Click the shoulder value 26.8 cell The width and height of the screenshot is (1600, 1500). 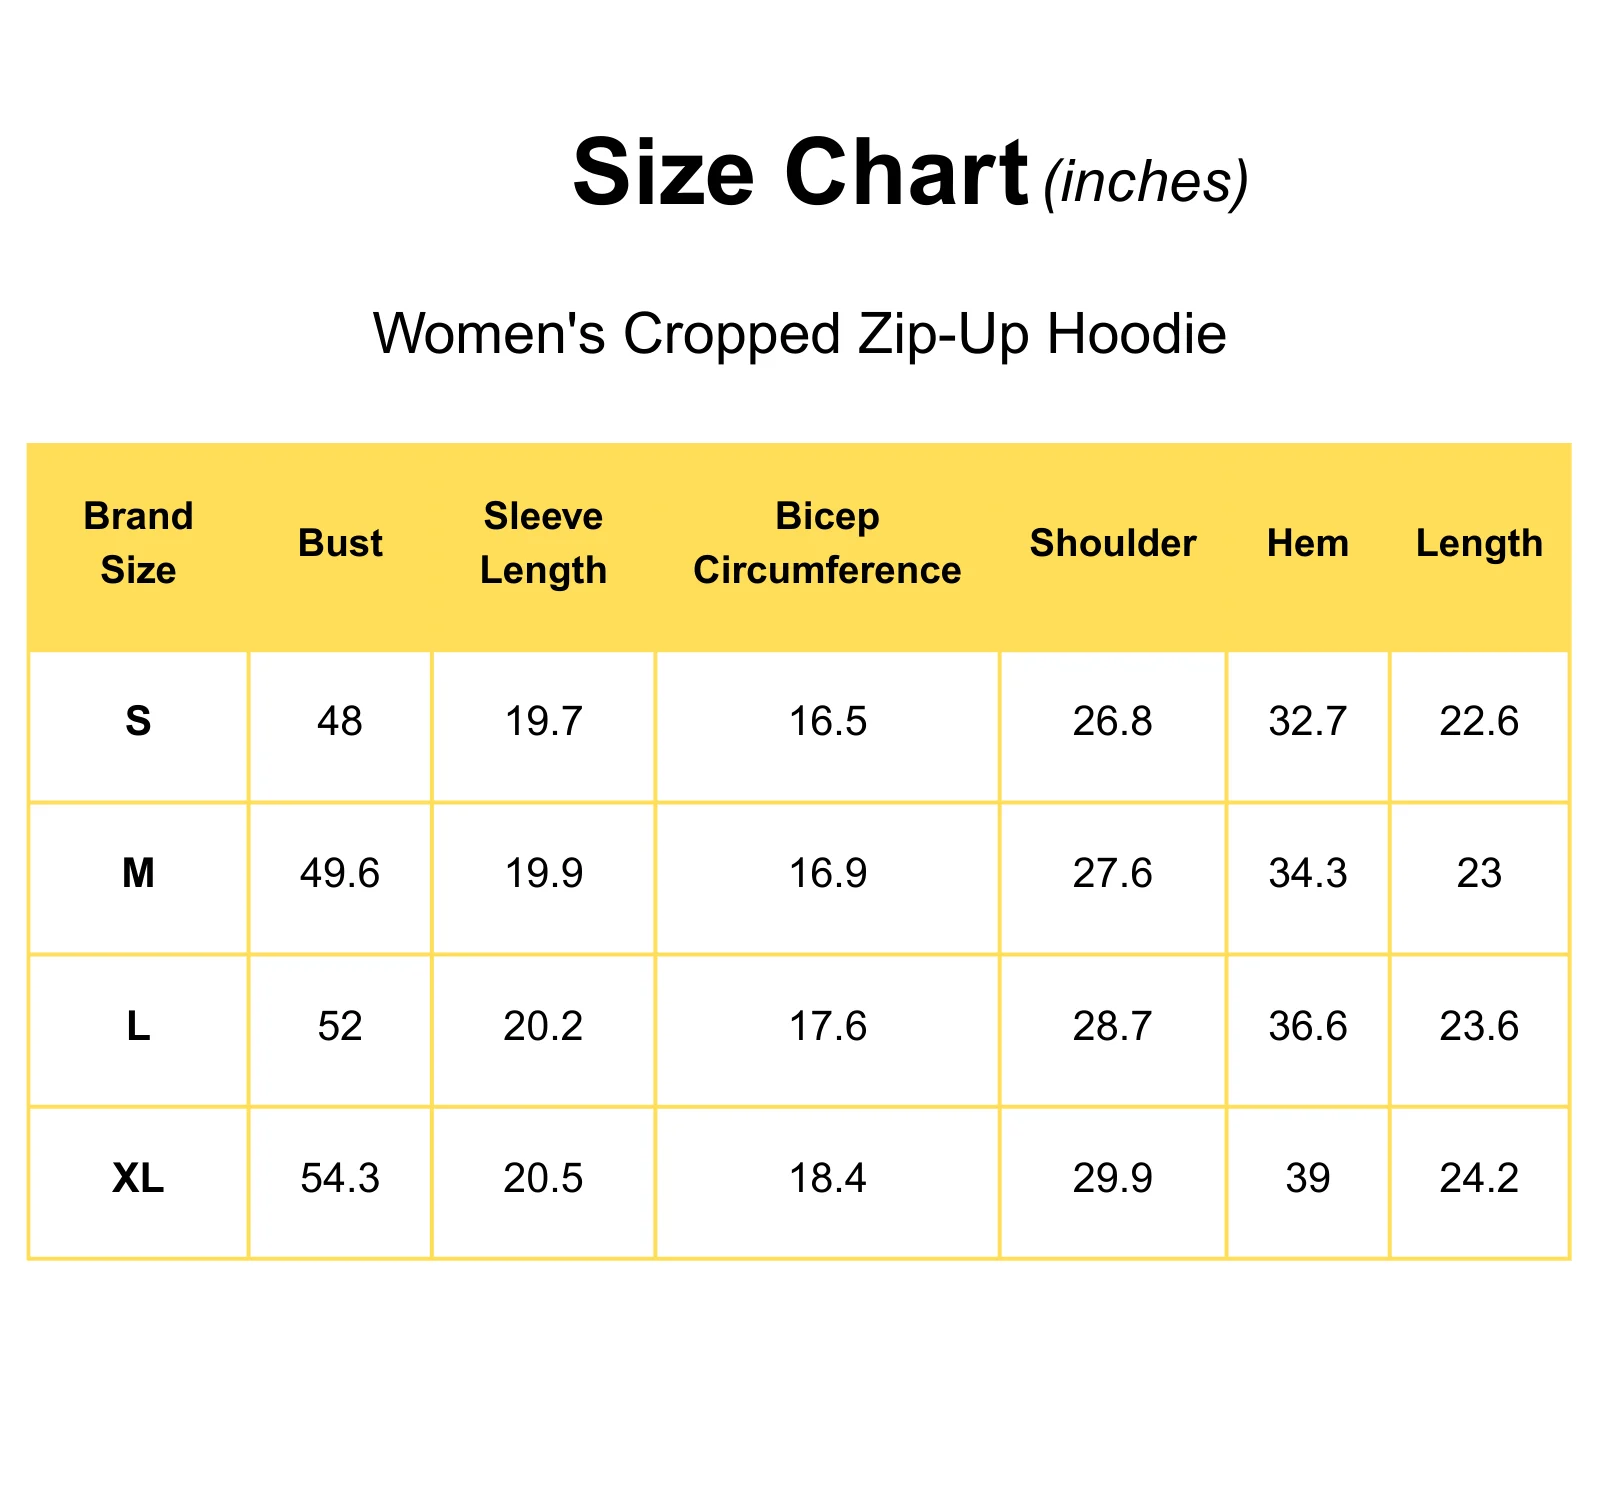click(1113, 722)
